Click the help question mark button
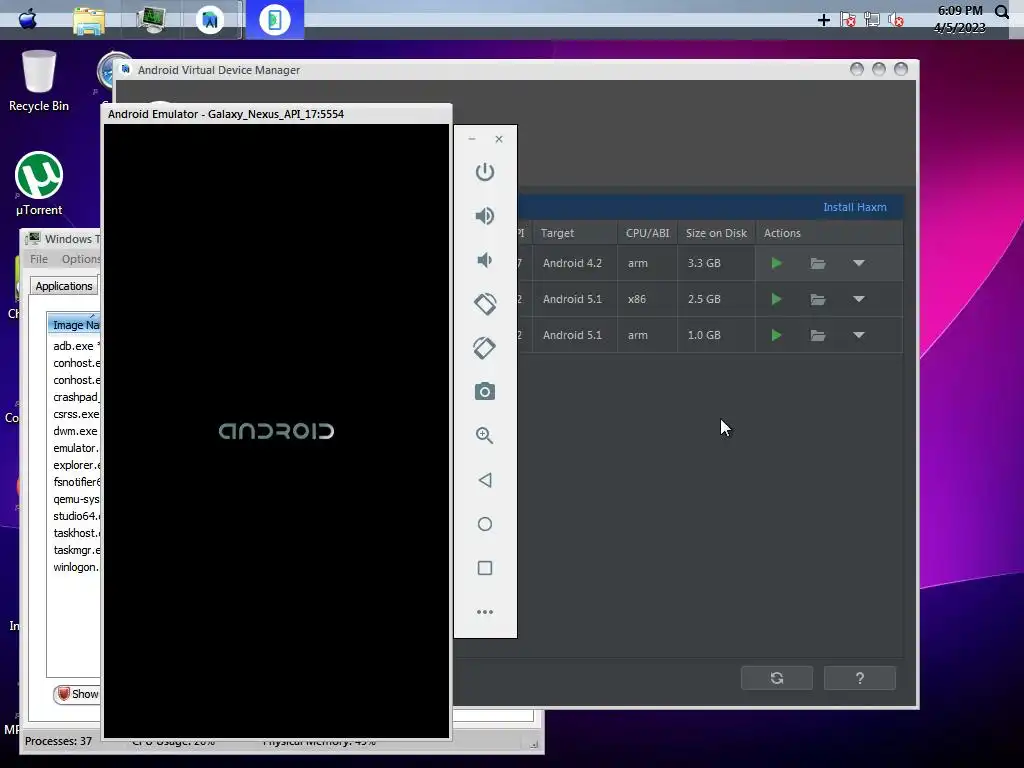 point(859,678)
